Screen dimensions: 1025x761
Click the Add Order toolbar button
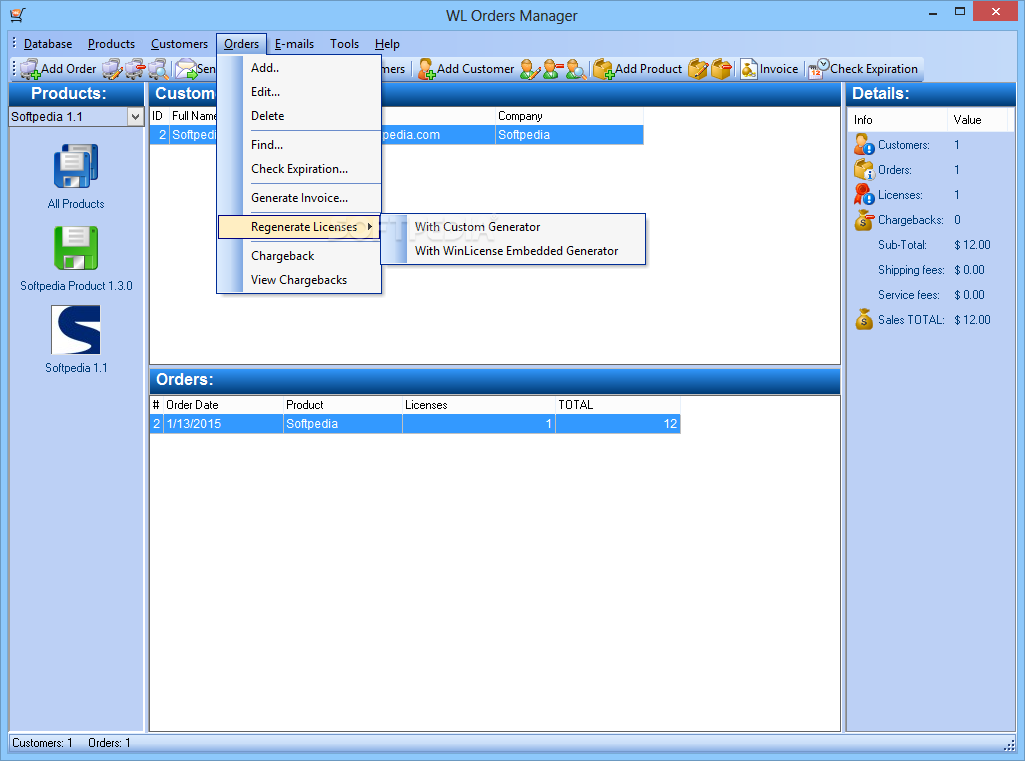[58, 69]
